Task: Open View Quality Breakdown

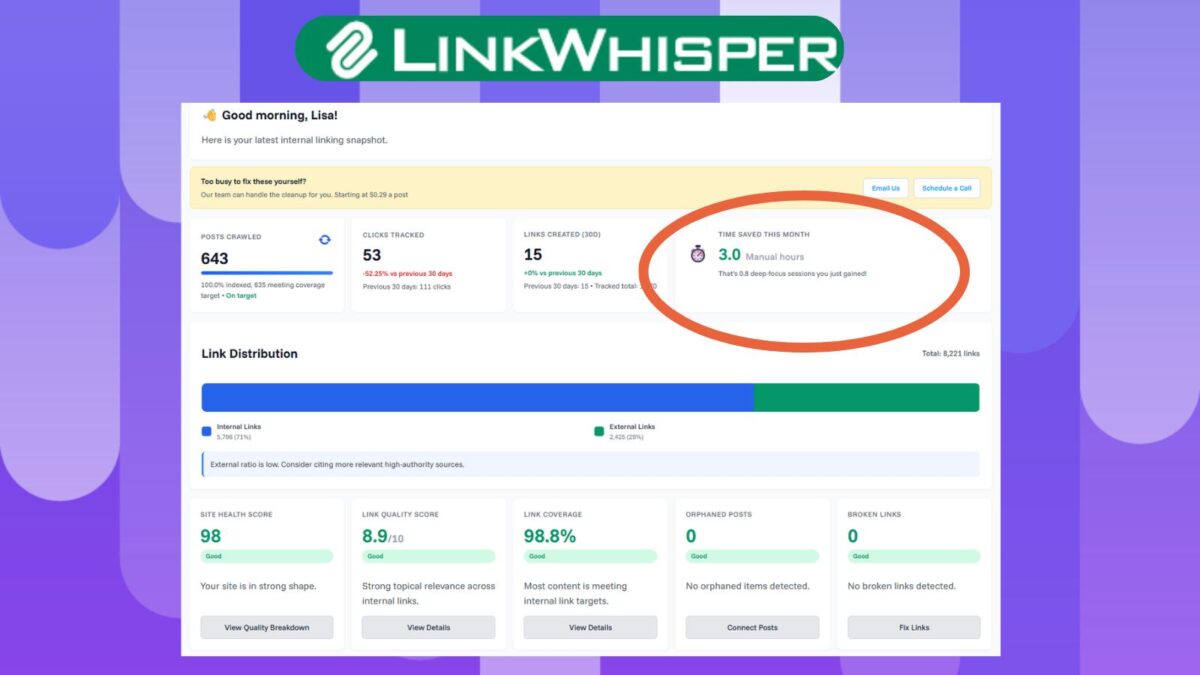Action: point(266,627)
